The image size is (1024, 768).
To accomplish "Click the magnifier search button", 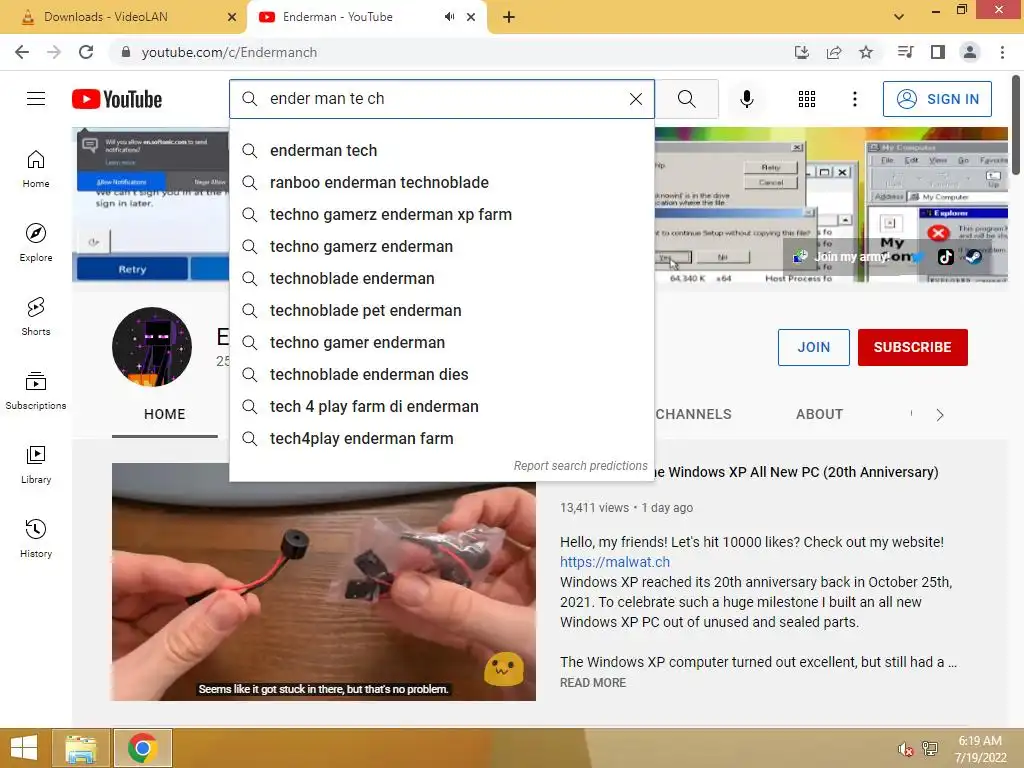I will point(686,99).
